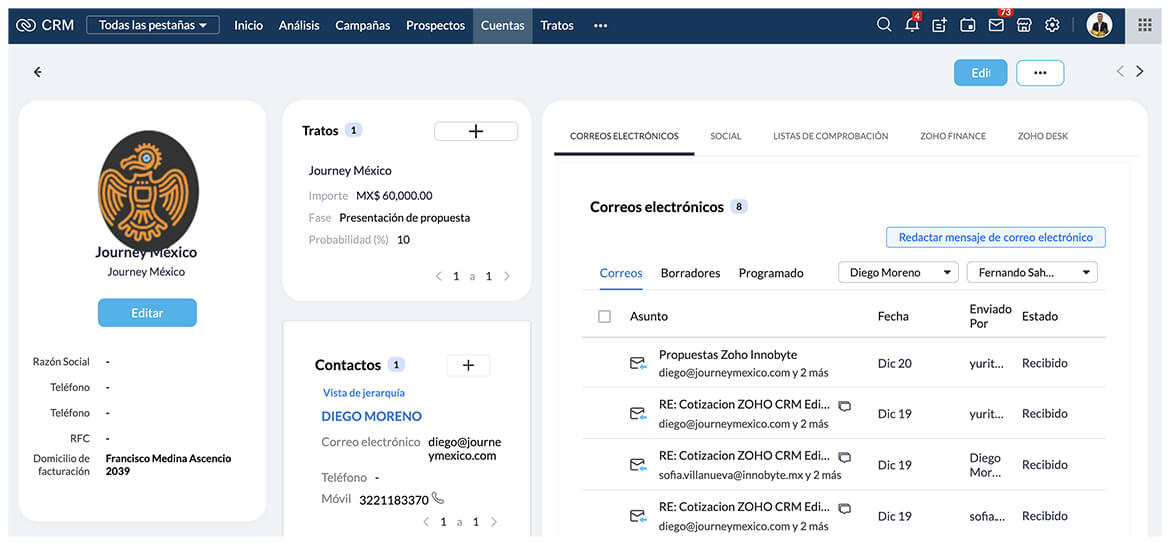Open the apps grid launcher icon
1170x545 pixels.
pos(1145,25)
